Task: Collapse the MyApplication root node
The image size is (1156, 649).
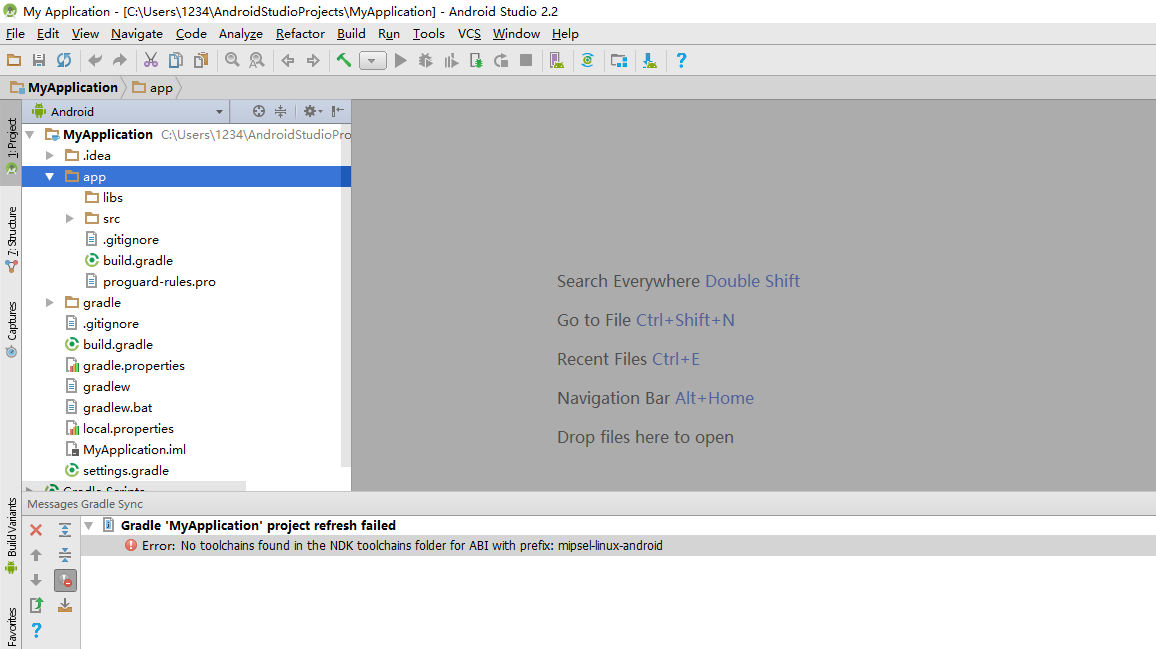Action: (30, 134)
